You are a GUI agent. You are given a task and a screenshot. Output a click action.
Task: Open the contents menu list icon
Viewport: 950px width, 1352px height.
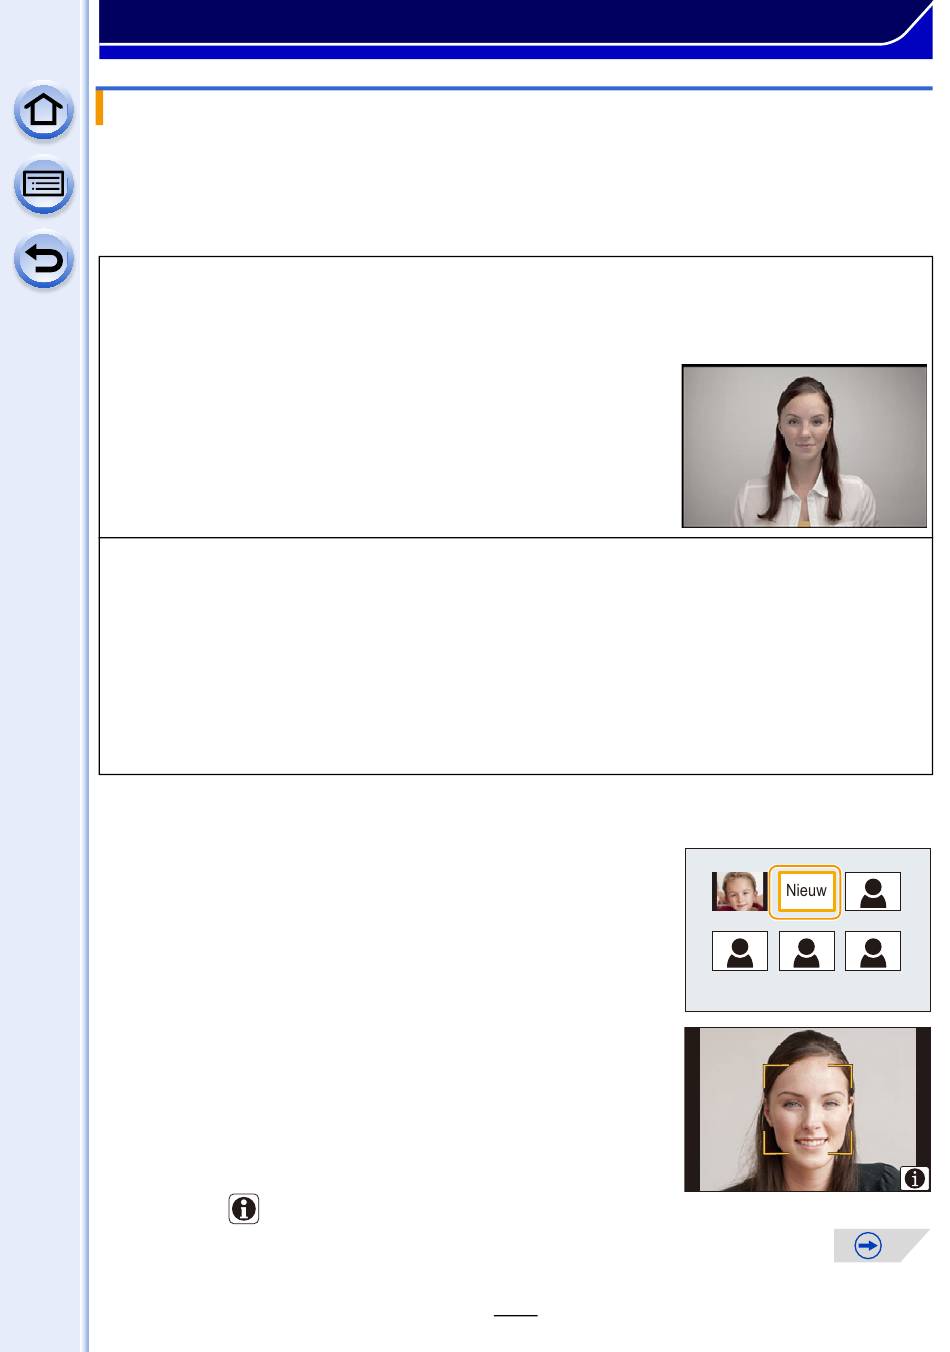44,186
